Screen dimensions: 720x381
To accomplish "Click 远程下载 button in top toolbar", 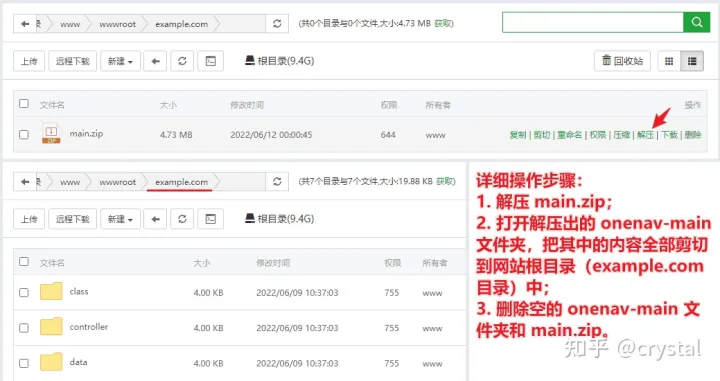I will (x=73, y=61).
